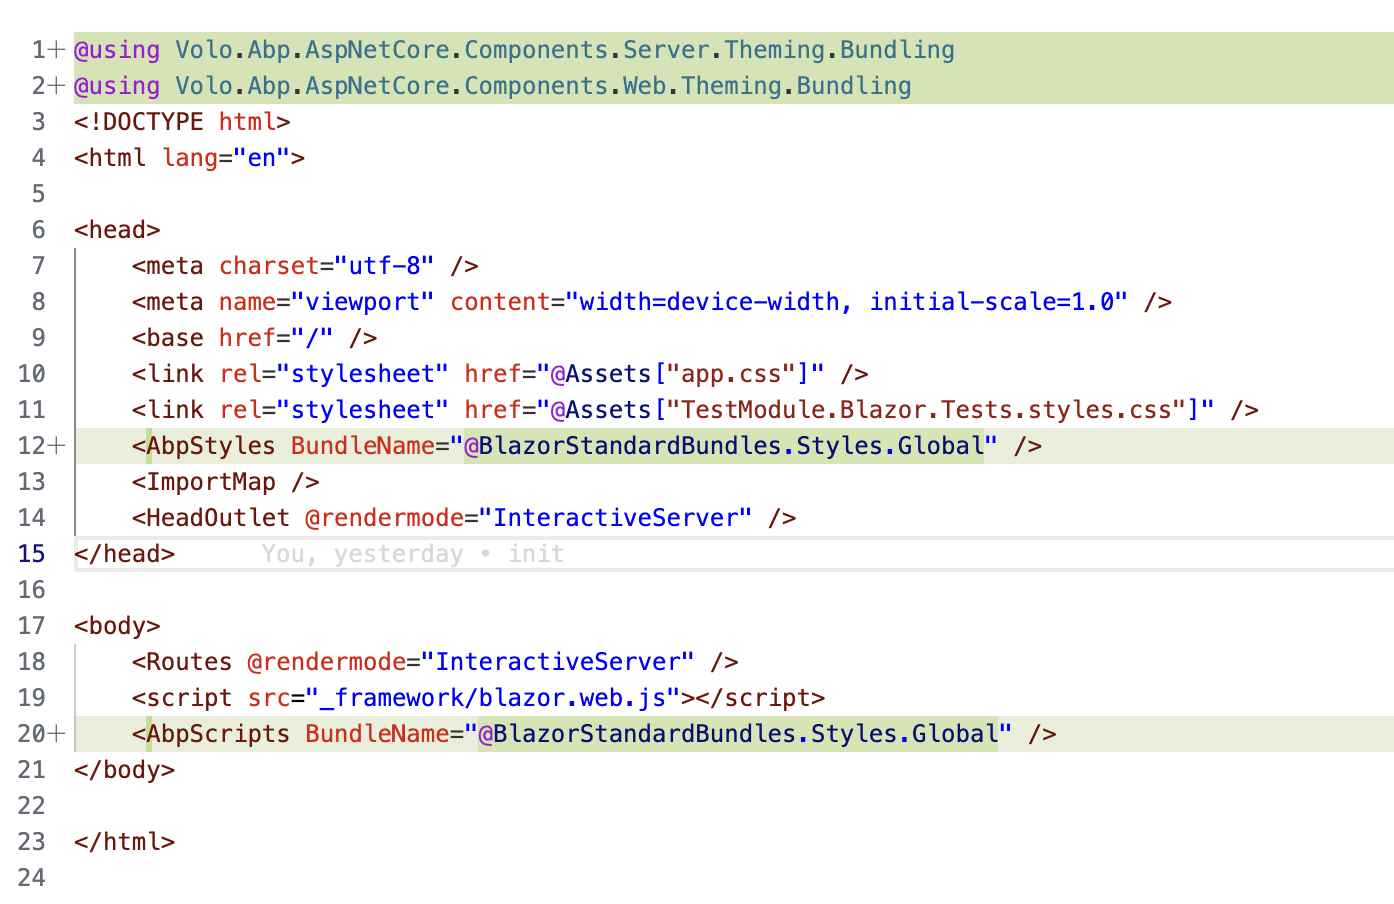Click the "utf-8" charset value
The height and width of the screenshot is (904, 1394).
tap(384, 266)
